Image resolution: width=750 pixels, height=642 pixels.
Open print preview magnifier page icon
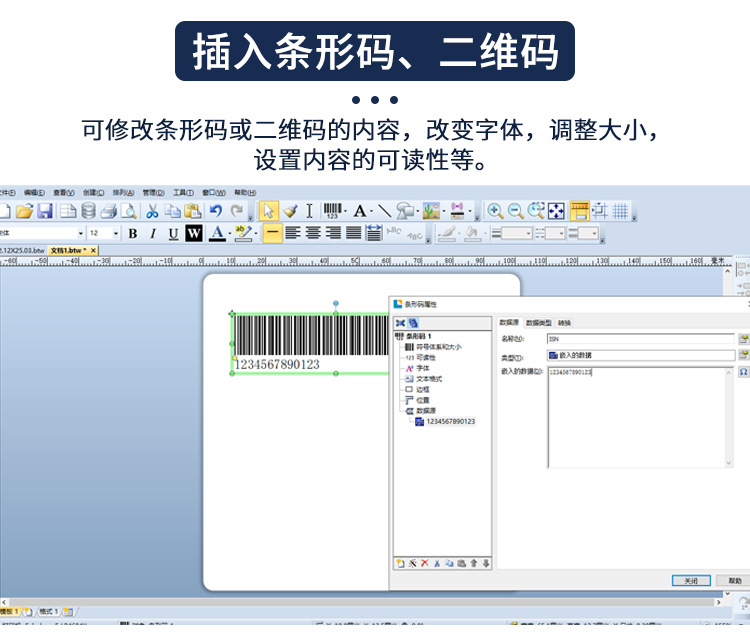(x=129, y=211)
